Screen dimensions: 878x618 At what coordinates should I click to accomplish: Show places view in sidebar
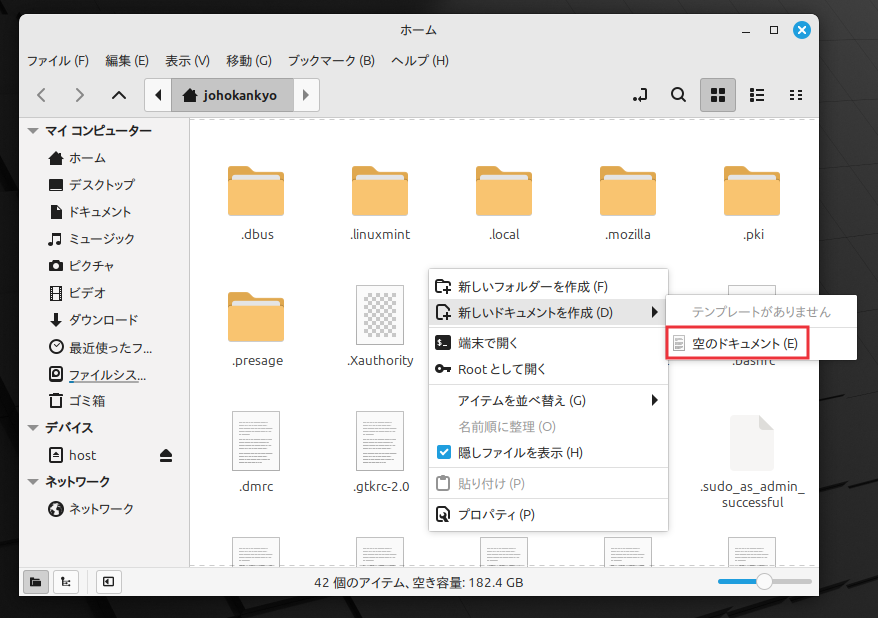36,582
